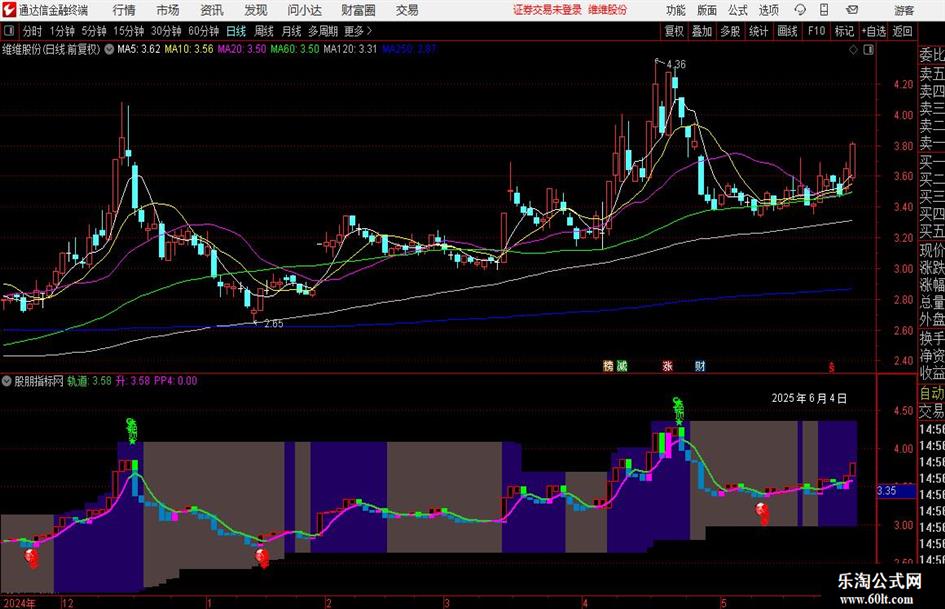Open the 选项 menu
This screenshot has height=609, width=945.
[769, 10]
